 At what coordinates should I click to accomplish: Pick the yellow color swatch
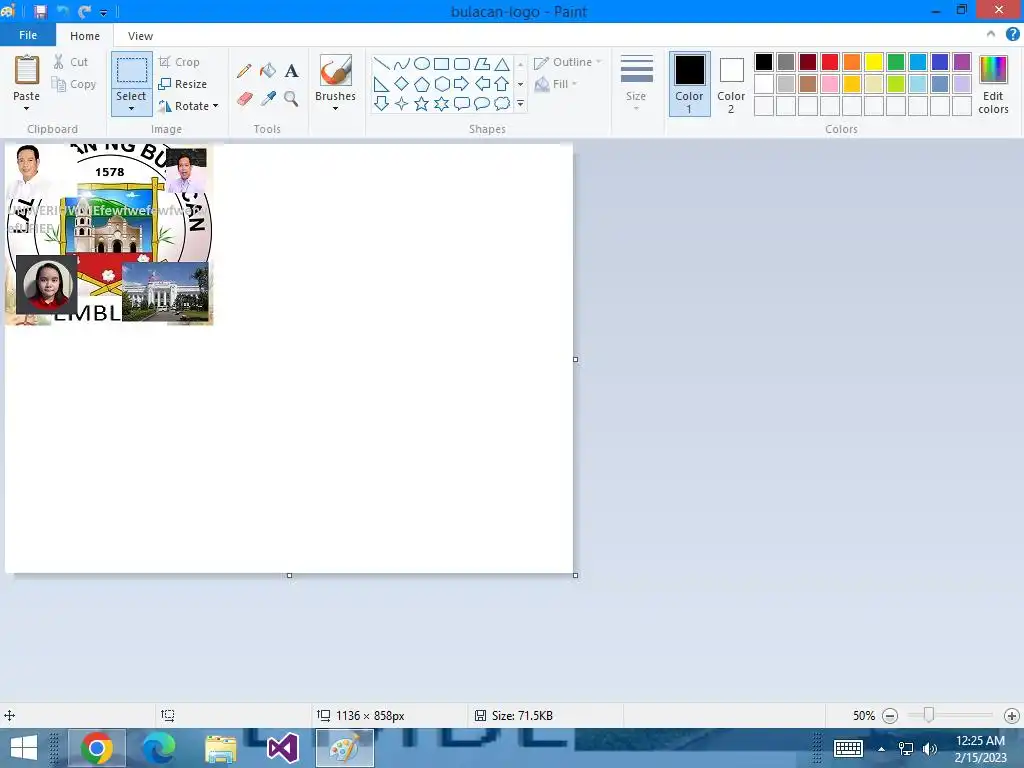tap(874, 62)
